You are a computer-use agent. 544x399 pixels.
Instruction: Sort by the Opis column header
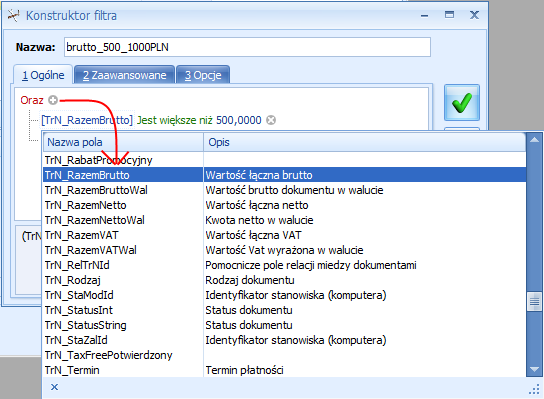click(x=364, y=142)
